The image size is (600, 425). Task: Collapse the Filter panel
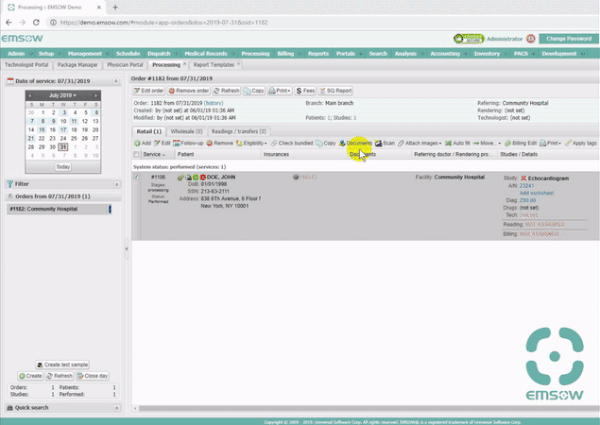116,184
